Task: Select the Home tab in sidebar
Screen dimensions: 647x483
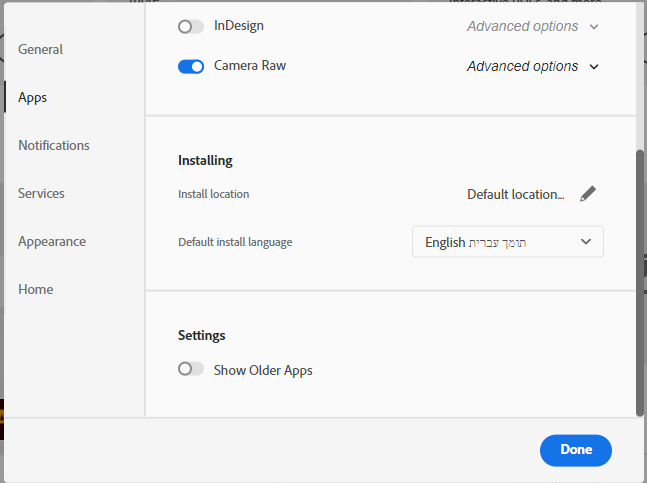Action: (36, 289)
